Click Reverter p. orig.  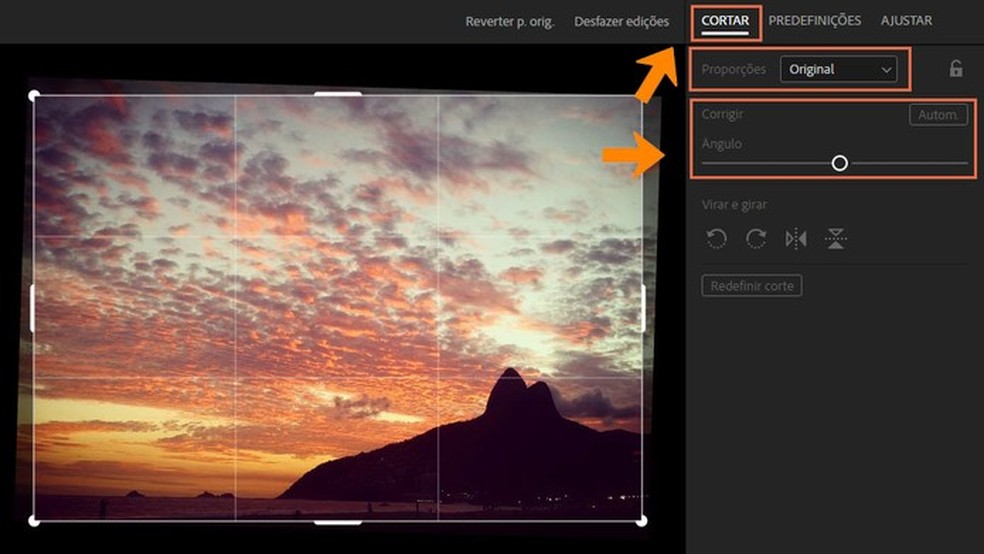point(510,22)
